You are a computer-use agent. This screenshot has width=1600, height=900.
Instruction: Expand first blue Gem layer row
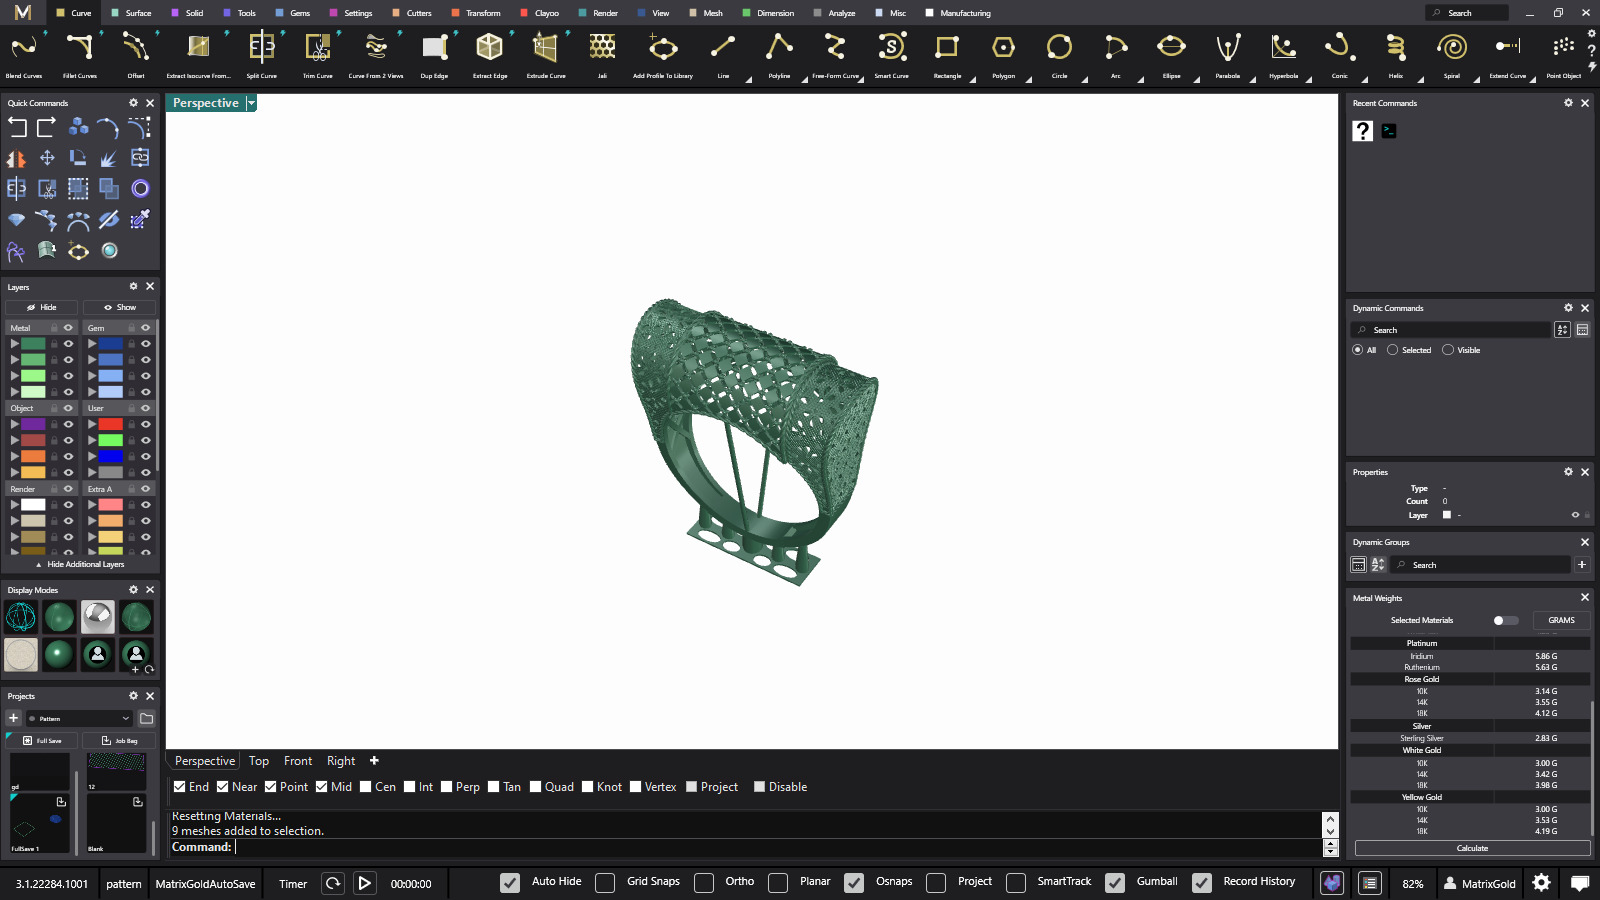[x=92, y=344]
